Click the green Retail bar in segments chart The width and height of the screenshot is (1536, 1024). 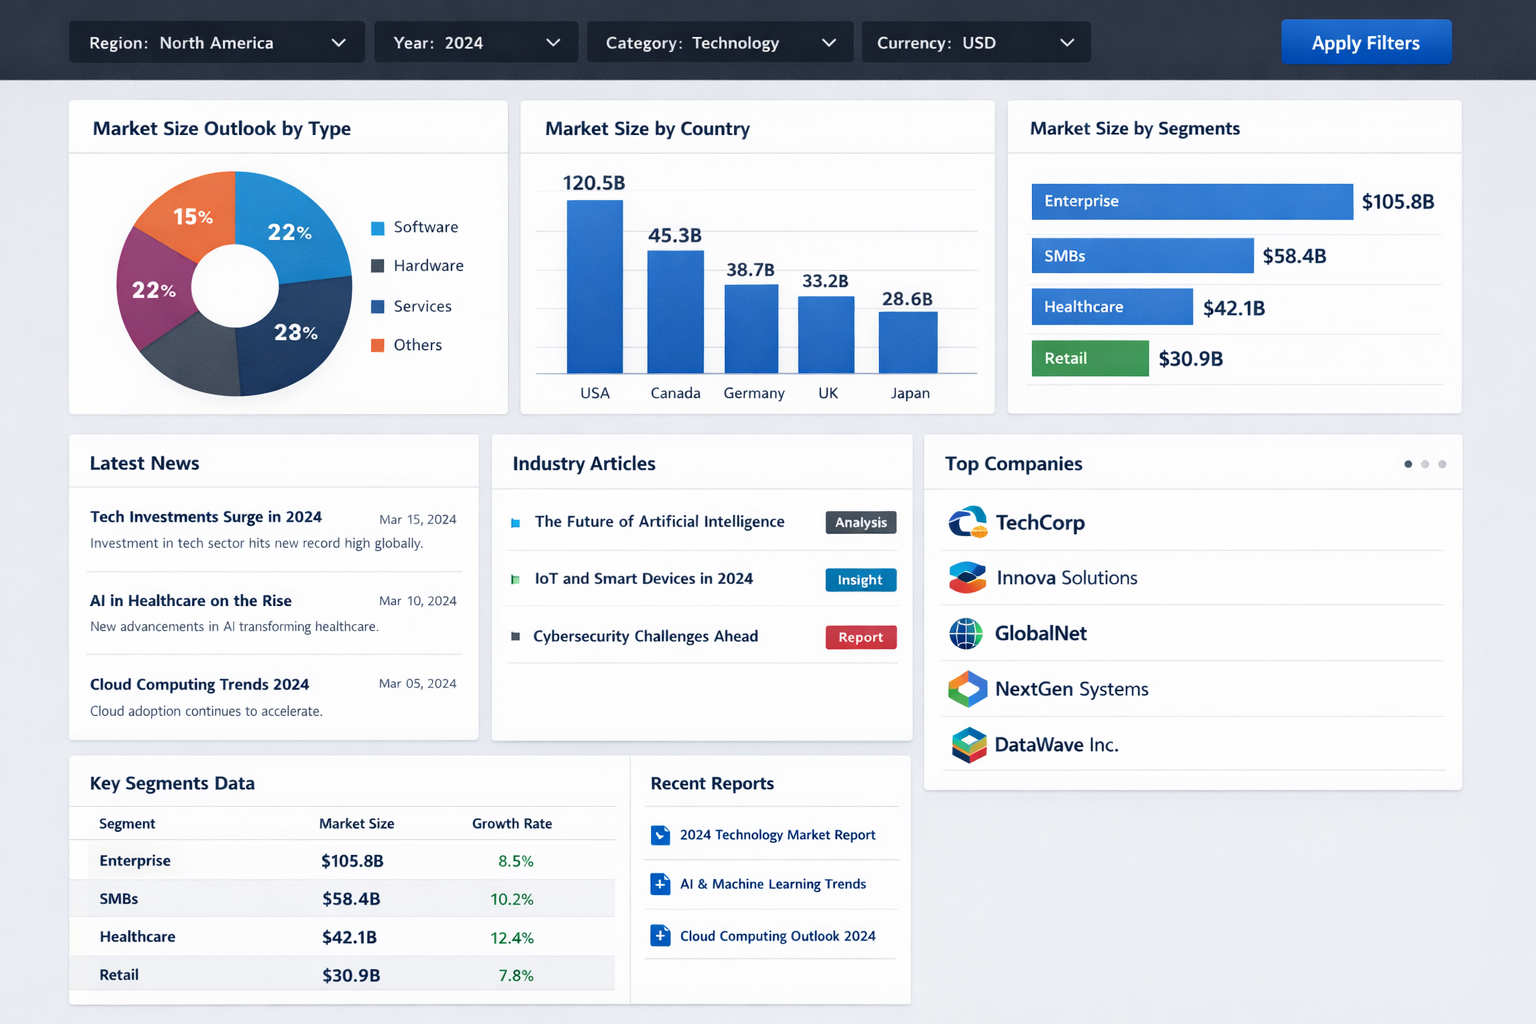tap(1089, 358)
